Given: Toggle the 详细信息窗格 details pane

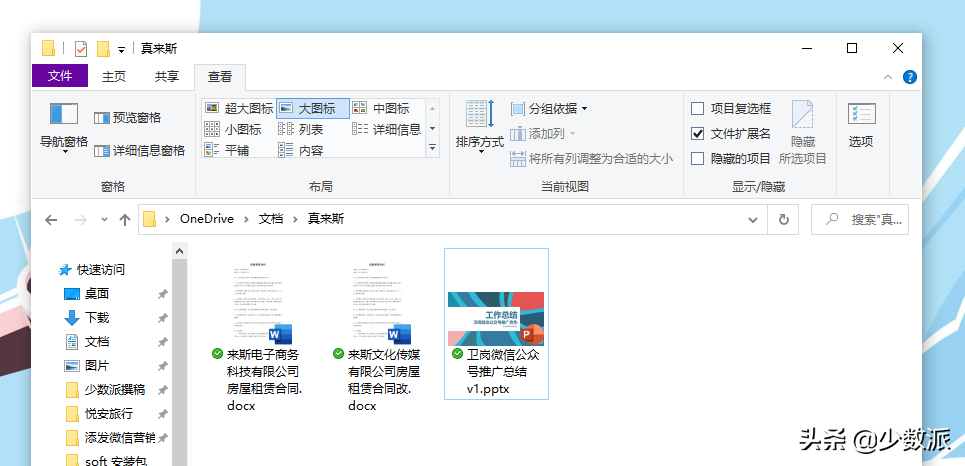Looking at the screenshot, I should (x=139, y=150).
